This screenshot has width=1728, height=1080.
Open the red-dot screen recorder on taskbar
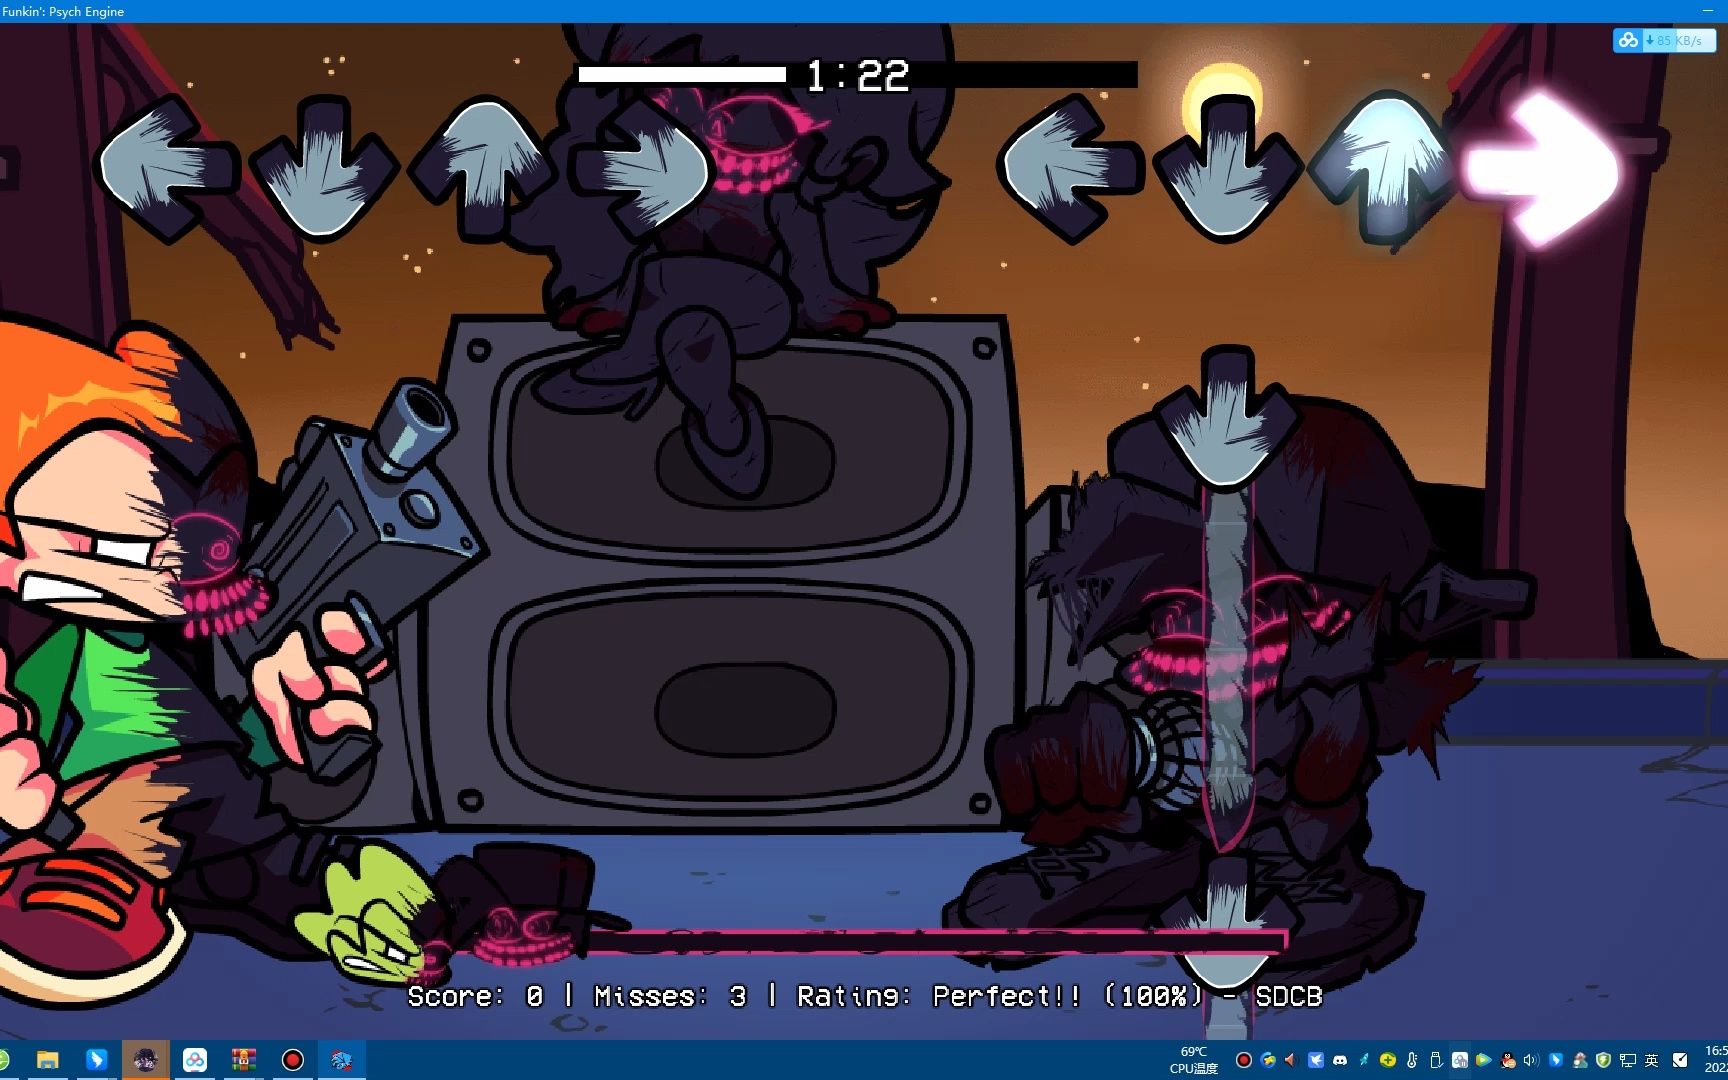292,1060
